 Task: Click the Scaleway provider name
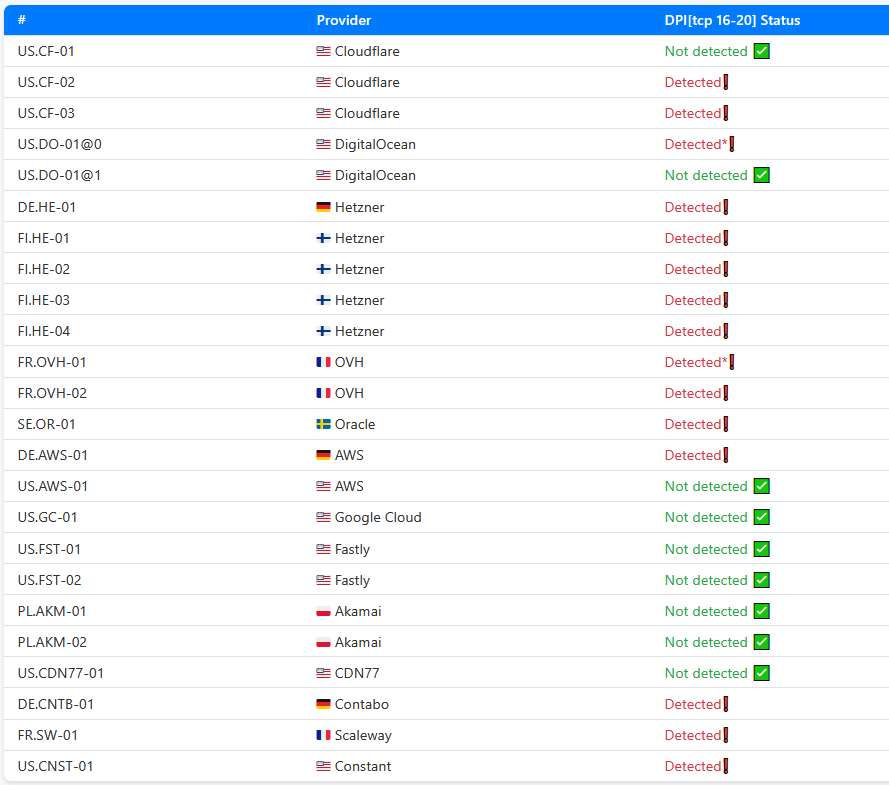pos(363,735)
